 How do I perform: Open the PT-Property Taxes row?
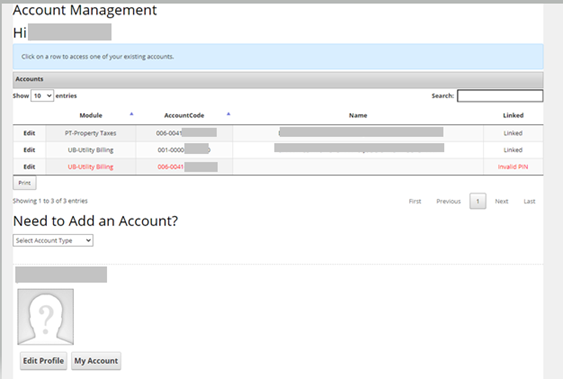(278, 133)
